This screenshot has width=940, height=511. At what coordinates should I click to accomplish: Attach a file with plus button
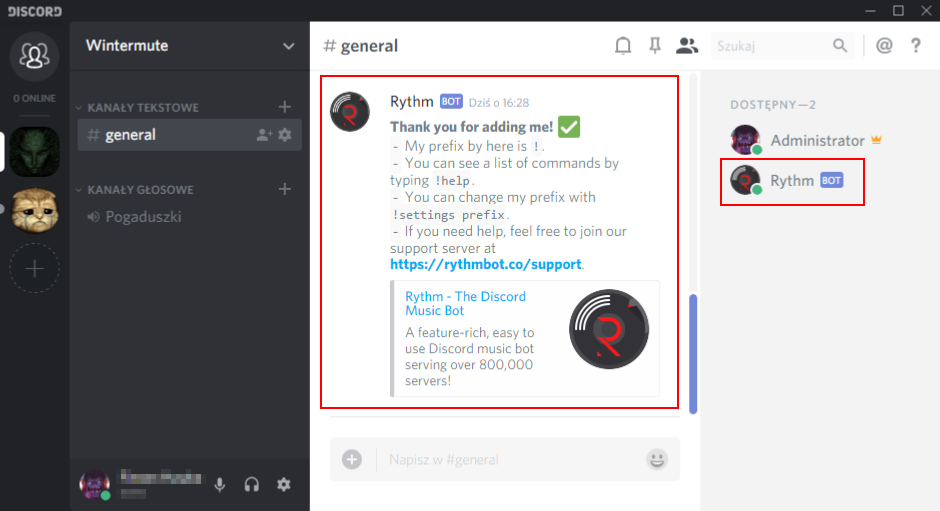(352, 459)
